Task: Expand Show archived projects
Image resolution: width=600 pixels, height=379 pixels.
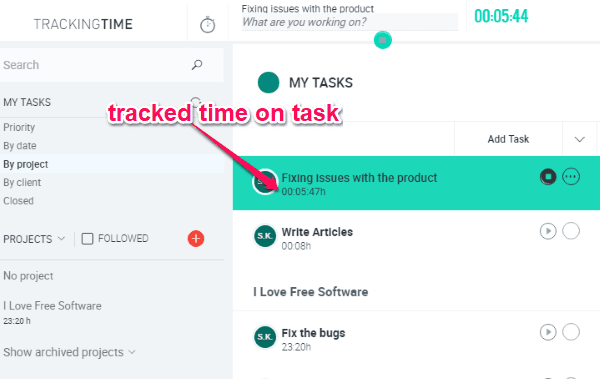Action: 69,352
